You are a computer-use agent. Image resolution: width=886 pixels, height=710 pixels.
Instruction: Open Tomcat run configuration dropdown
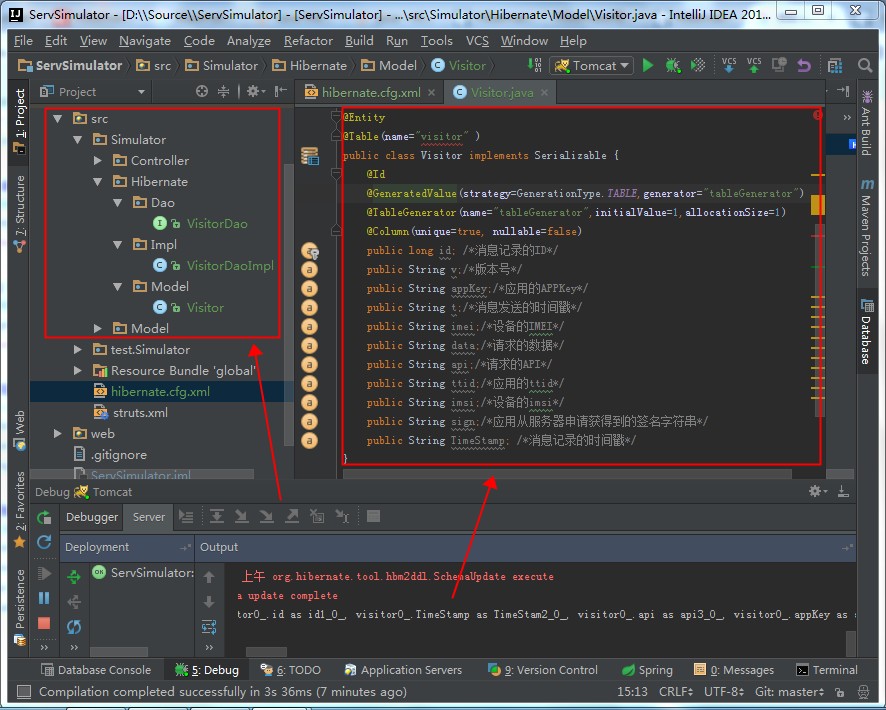(592, 66)
